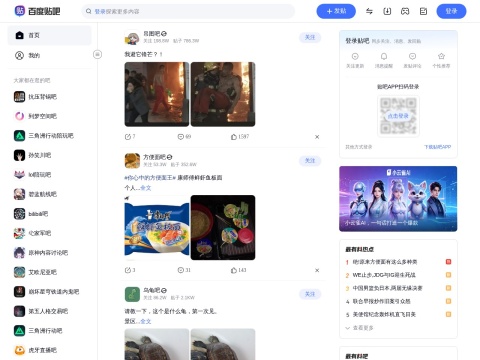Dismiss the first post with X
This screenshot has height=360, width=480.
(x=317, y=137)
